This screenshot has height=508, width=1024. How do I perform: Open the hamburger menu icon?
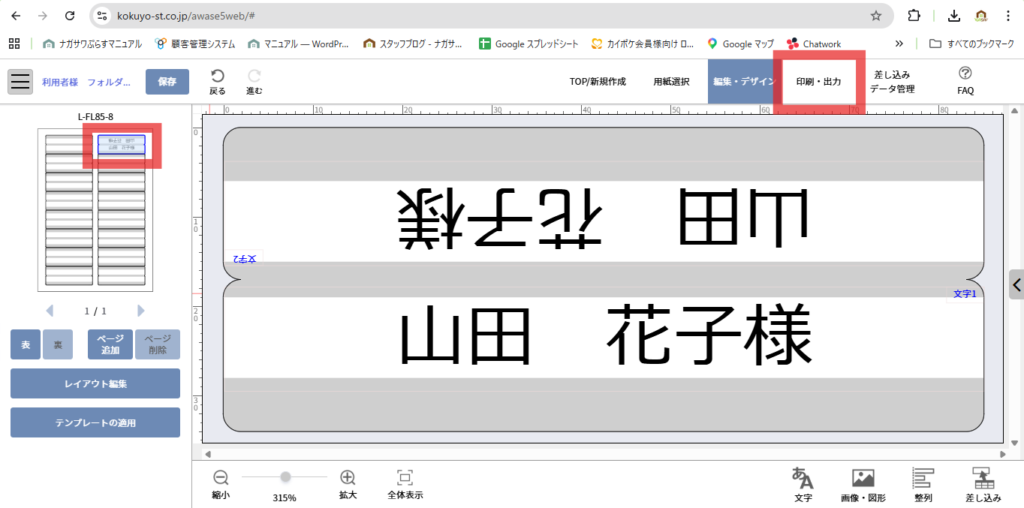20,81
